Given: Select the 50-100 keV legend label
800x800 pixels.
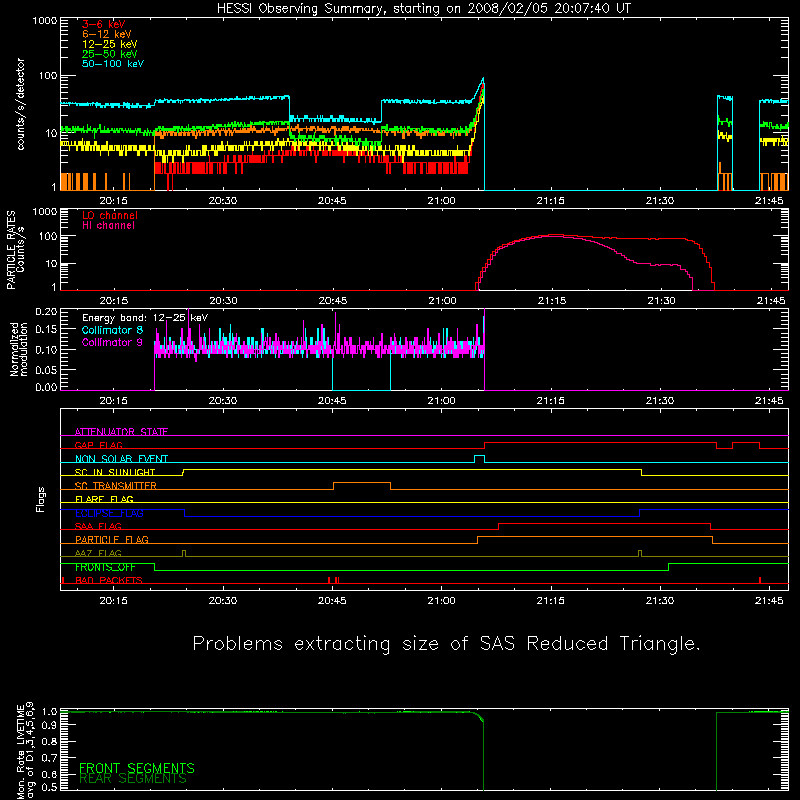Looking at the screenshot, I should [113, 64].
